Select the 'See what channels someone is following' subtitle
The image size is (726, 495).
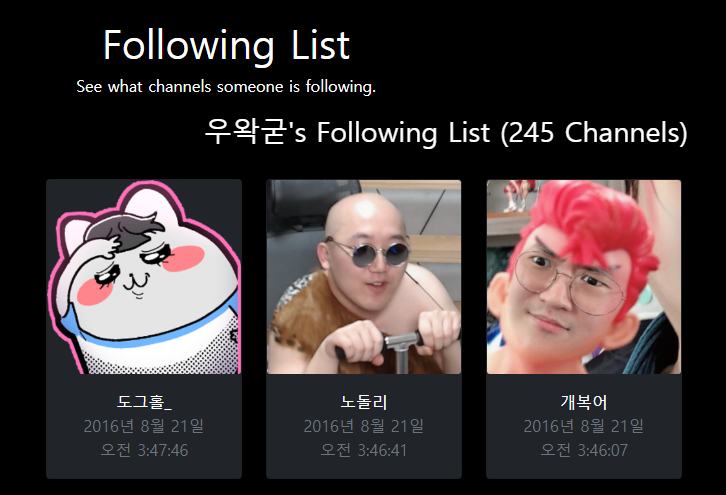[226, 87]
